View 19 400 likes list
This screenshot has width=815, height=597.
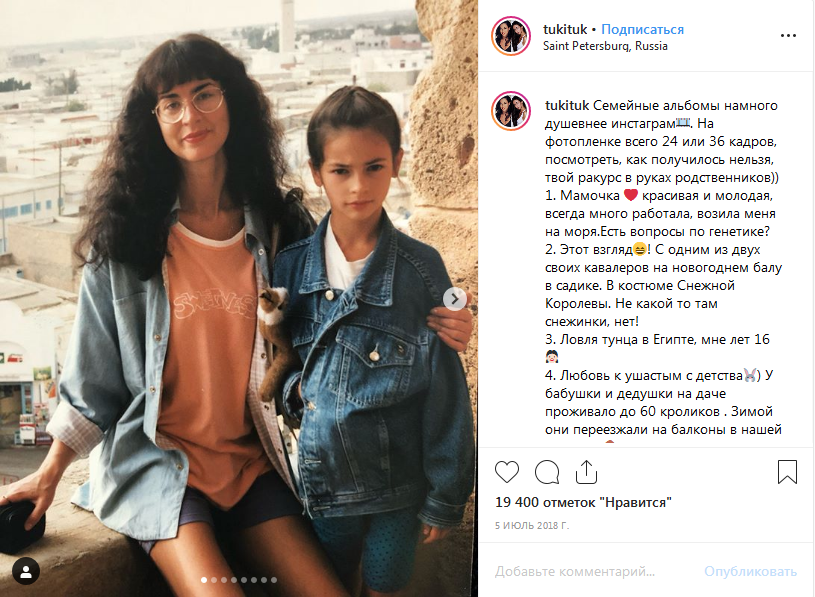[x=583, y=502]
